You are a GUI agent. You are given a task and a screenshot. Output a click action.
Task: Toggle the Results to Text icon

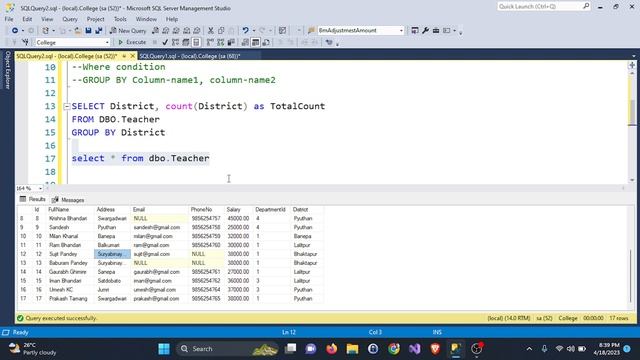click(x=245, y=42)
